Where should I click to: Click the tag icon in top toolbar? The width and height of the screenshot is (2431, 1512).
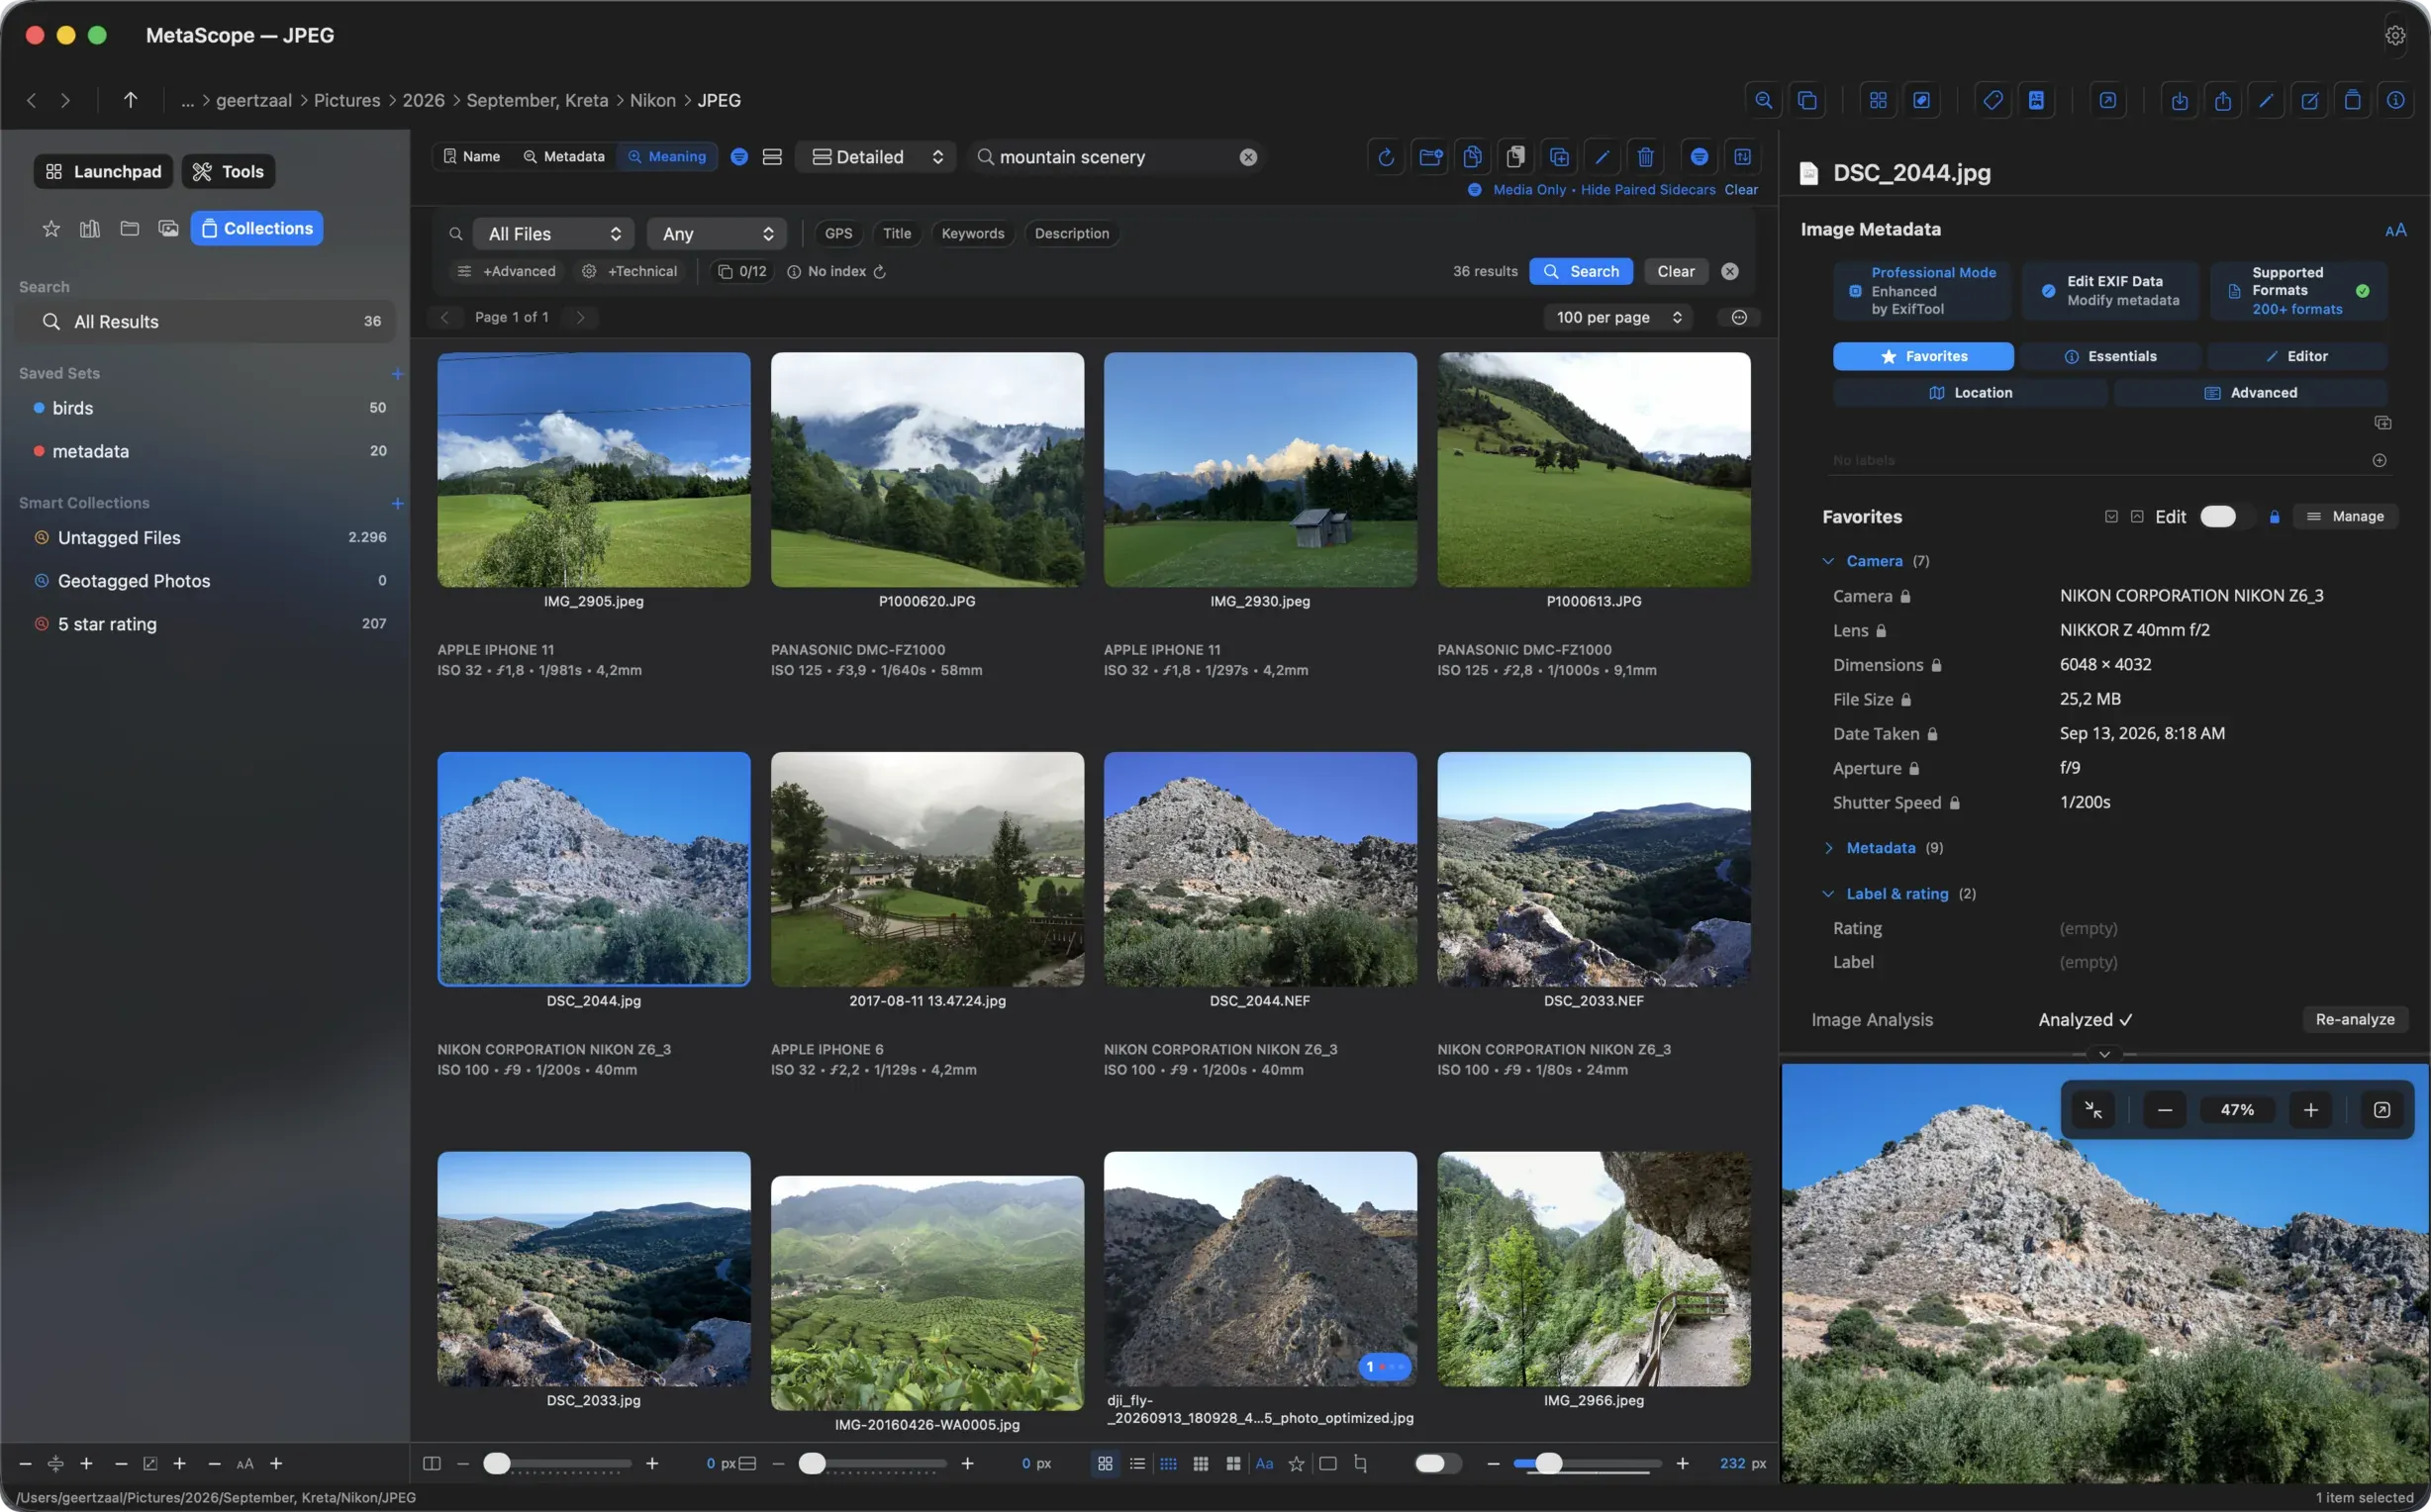pos(1992,100)
